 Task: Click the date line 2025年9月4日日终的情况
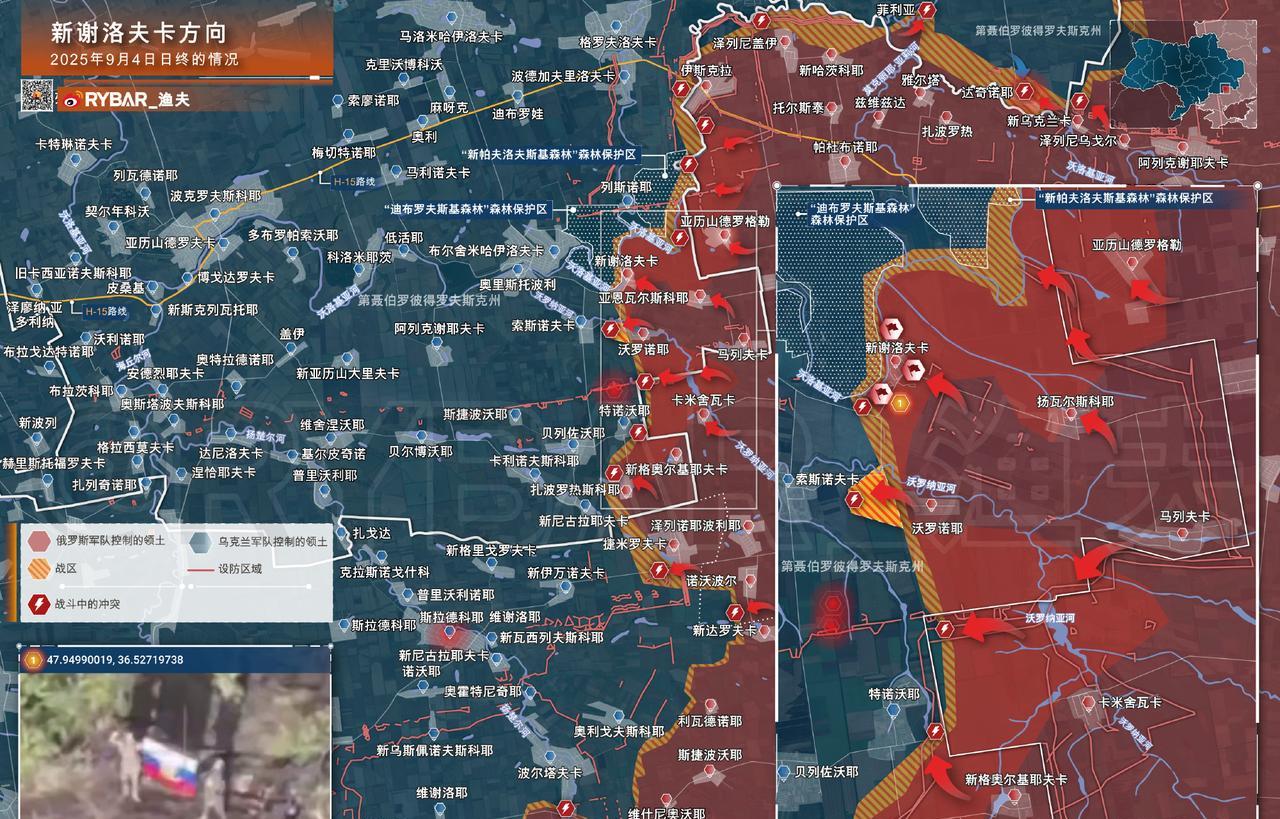click(x=144, y=60)
